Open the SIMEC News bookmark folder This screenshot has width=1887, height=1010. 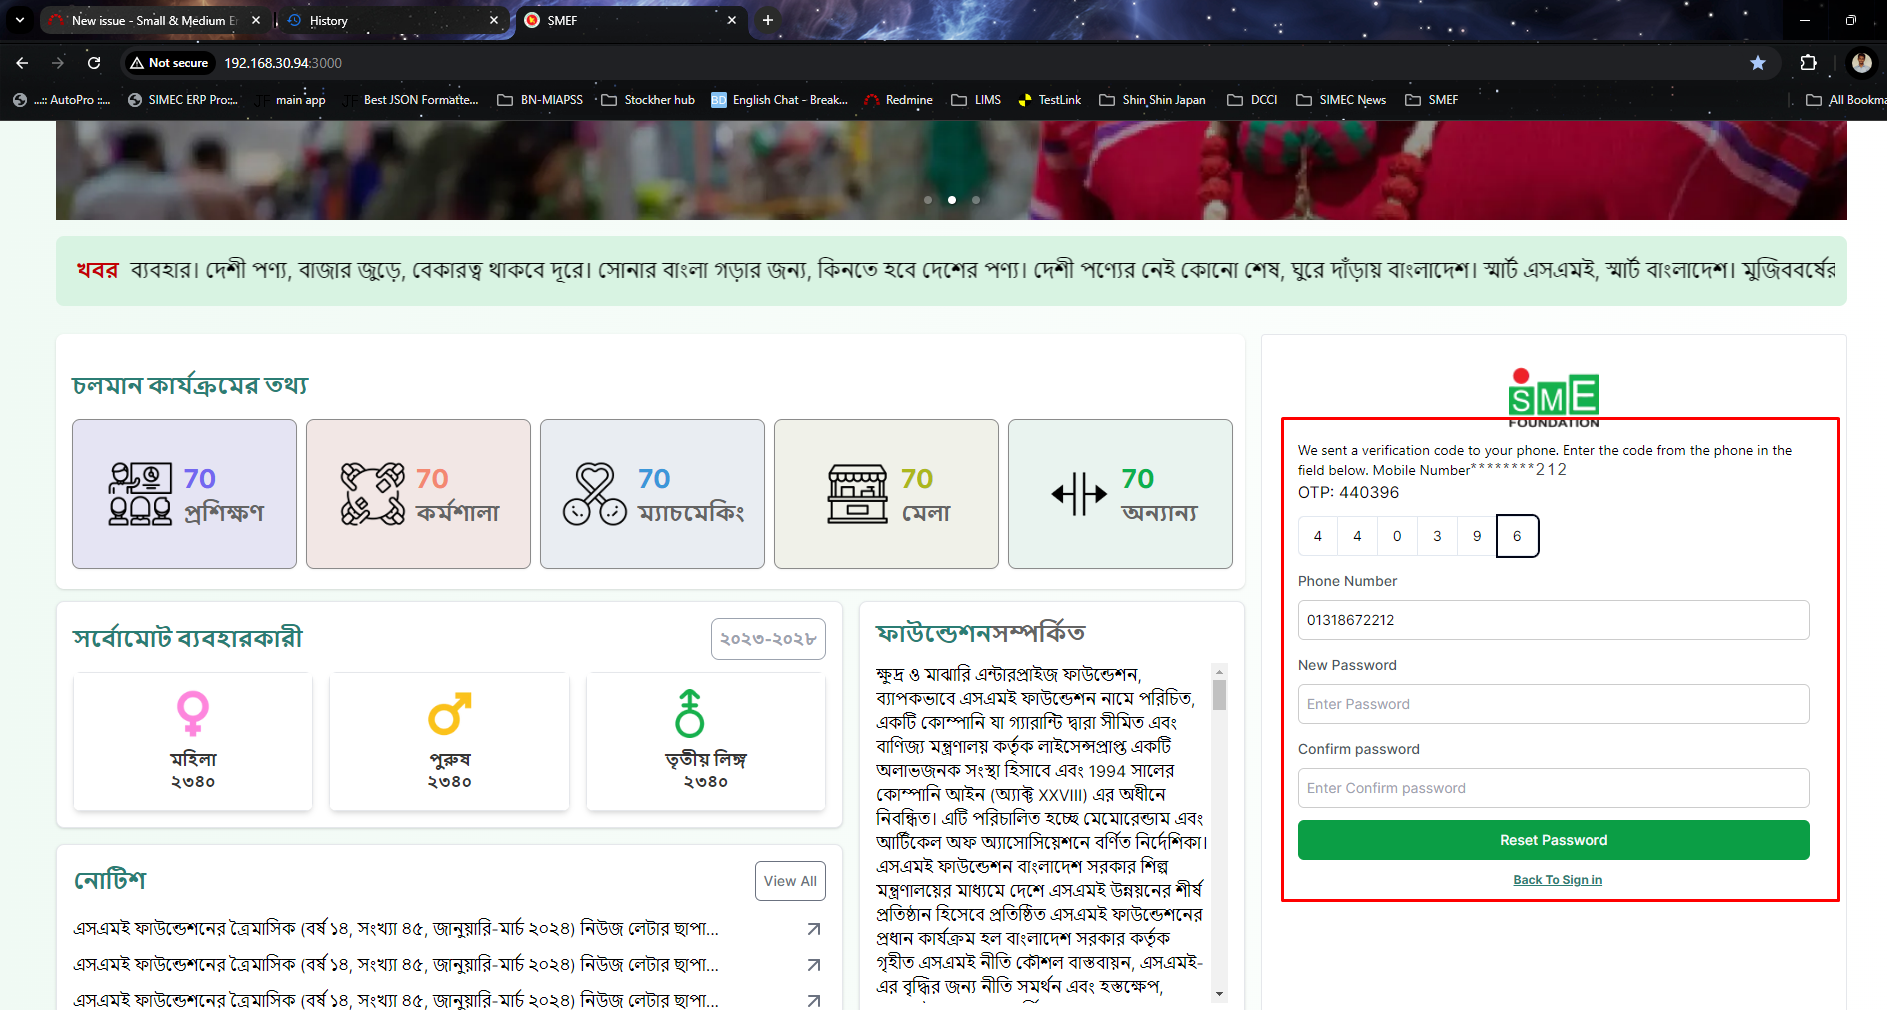1341,100
